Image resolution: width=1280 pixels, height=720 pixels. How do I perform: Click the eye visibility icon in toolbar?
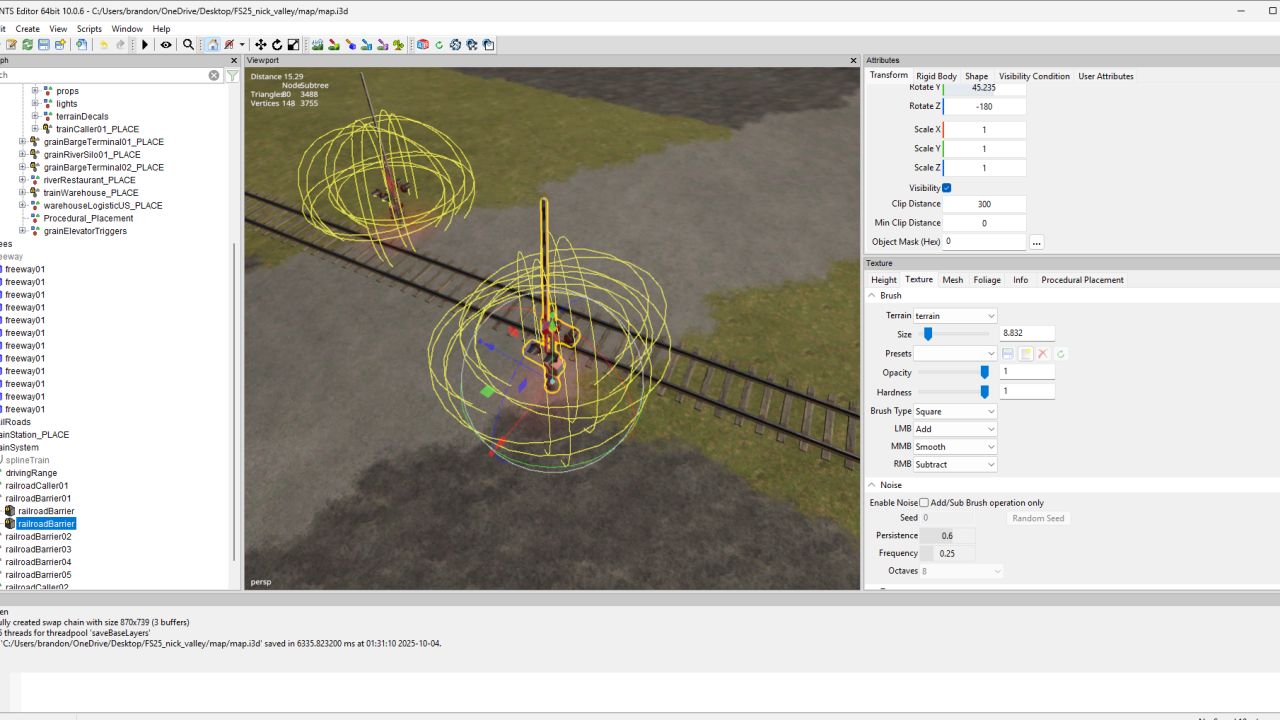[166, 45]
